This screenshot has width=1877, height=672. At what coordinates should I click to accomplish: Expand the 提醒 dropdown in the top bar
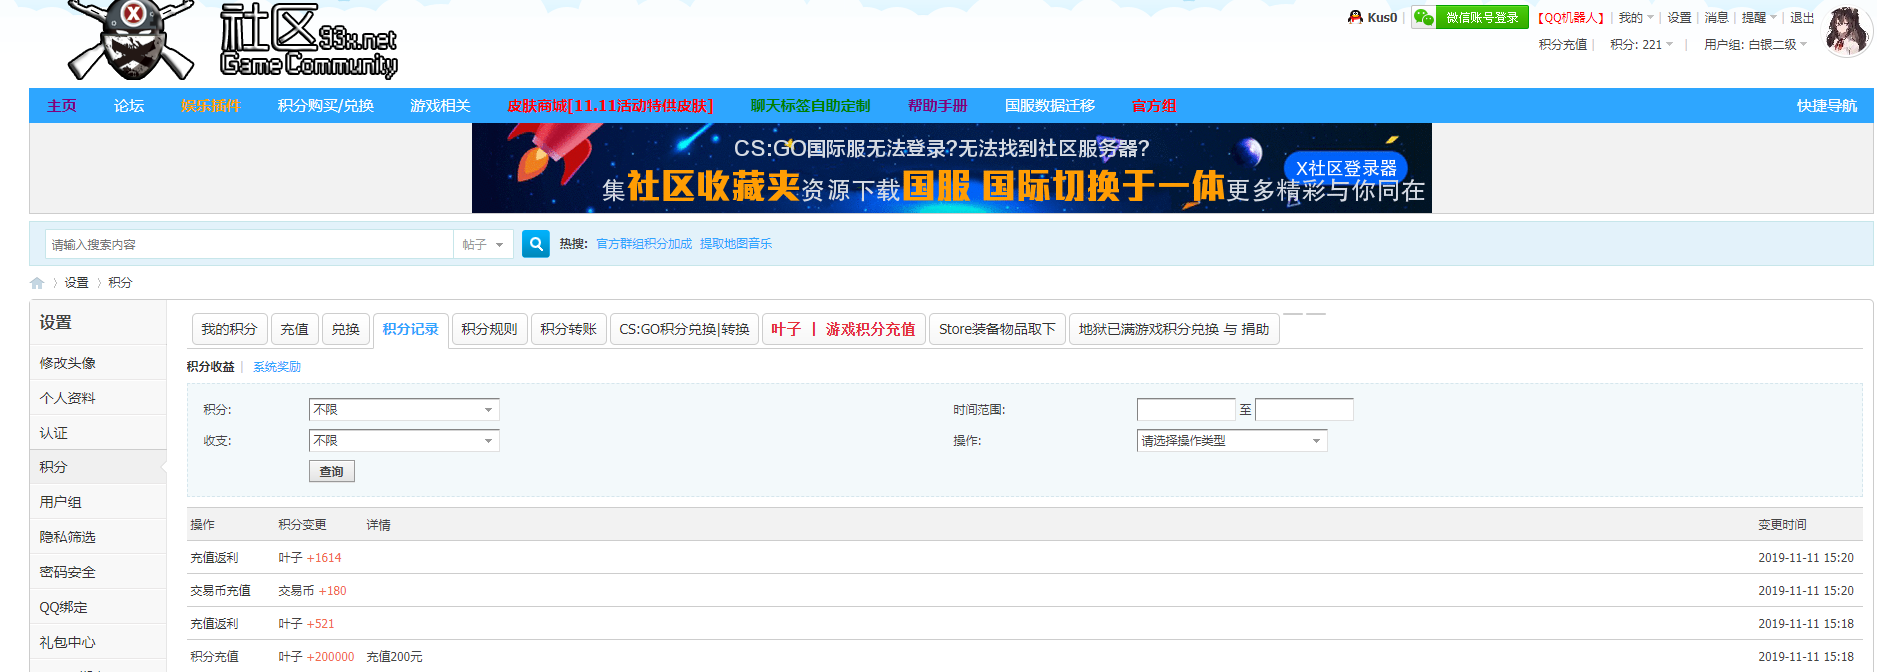[x=1759, y=18]
